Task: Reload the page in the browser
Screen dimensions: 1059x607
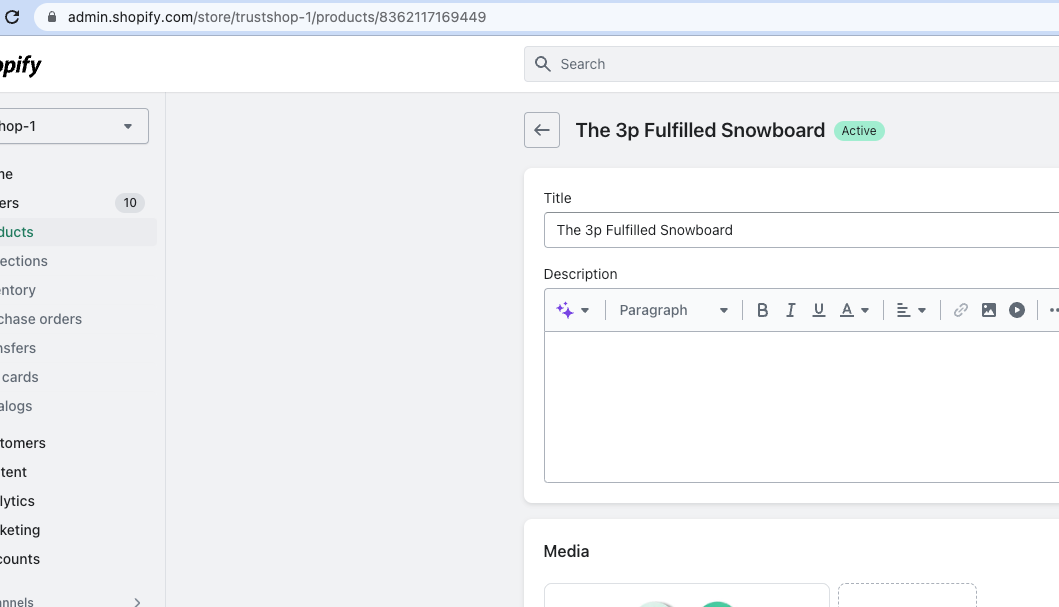Action: click(12, 17)
